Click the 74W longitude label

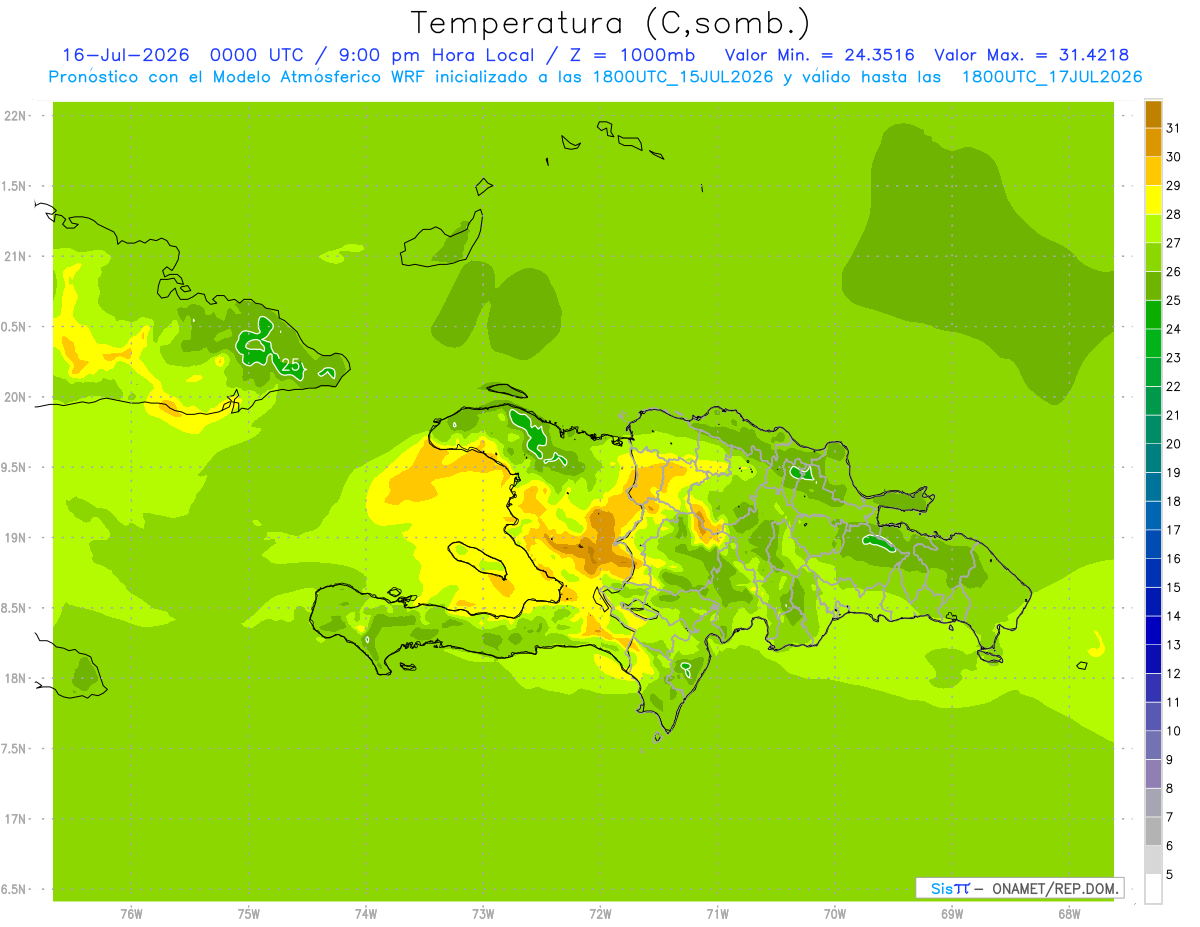366,914
